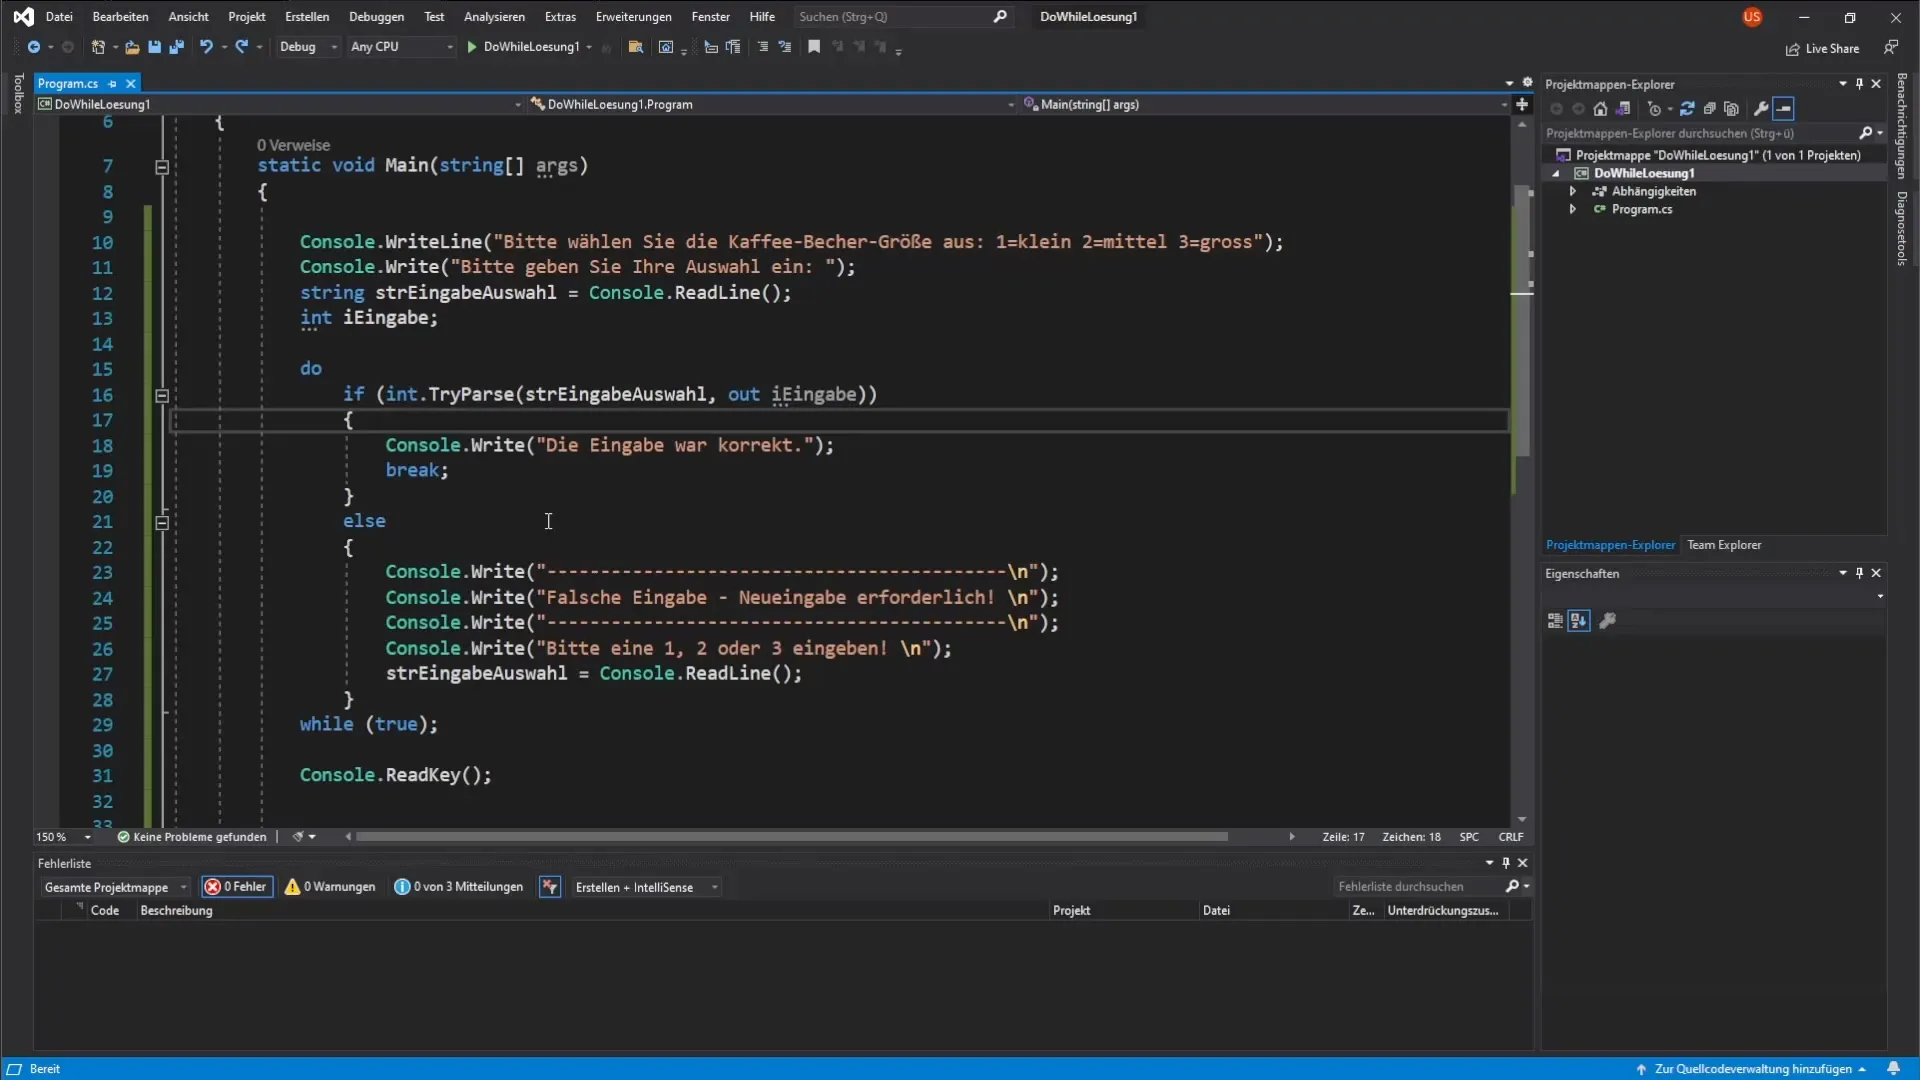This screenshot has width=1920, height=1080.
Task: Click the notifications bell in status bar
Action: coord(1893,1068)
